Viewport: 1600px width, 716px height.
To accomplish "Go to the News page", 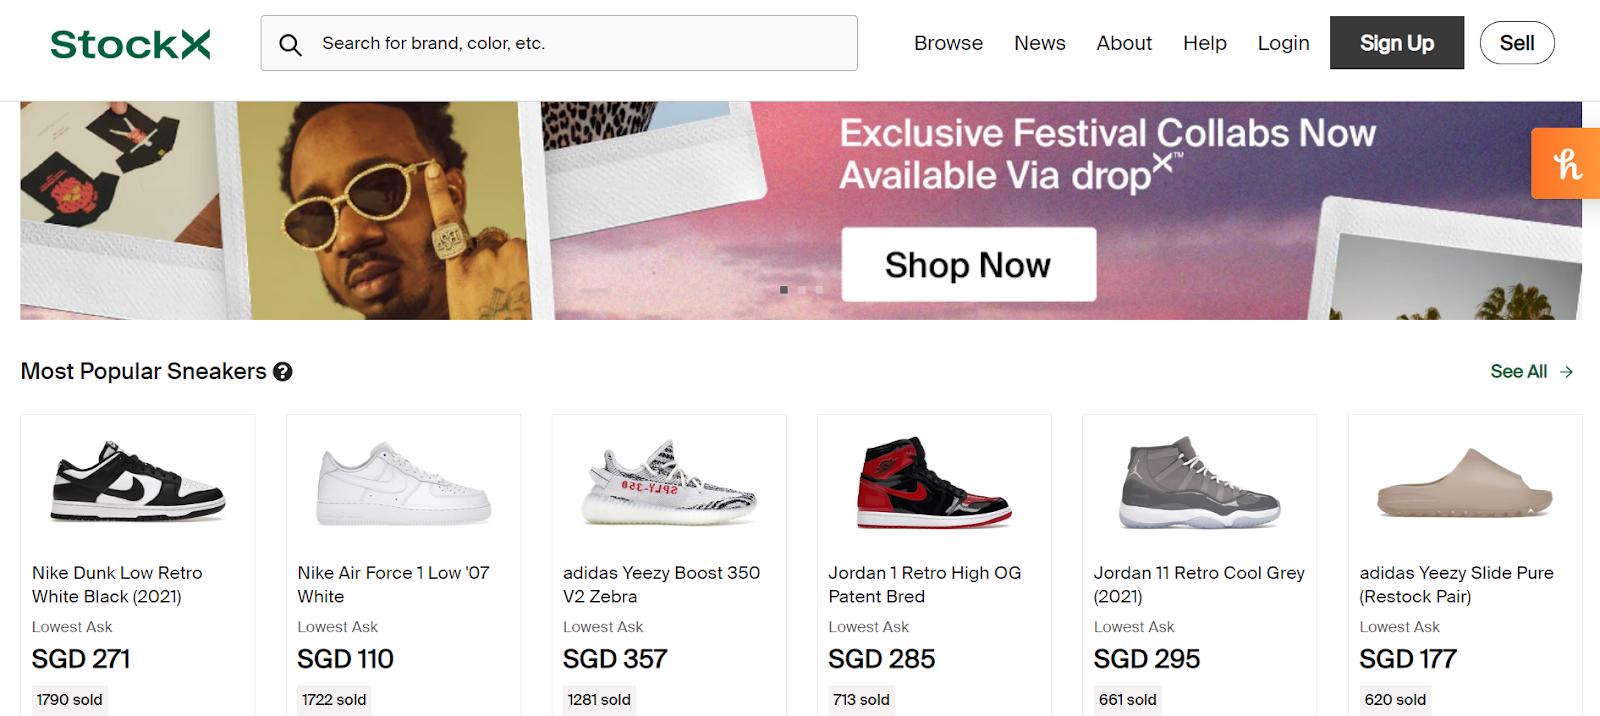I will [x=1039, y=43].
